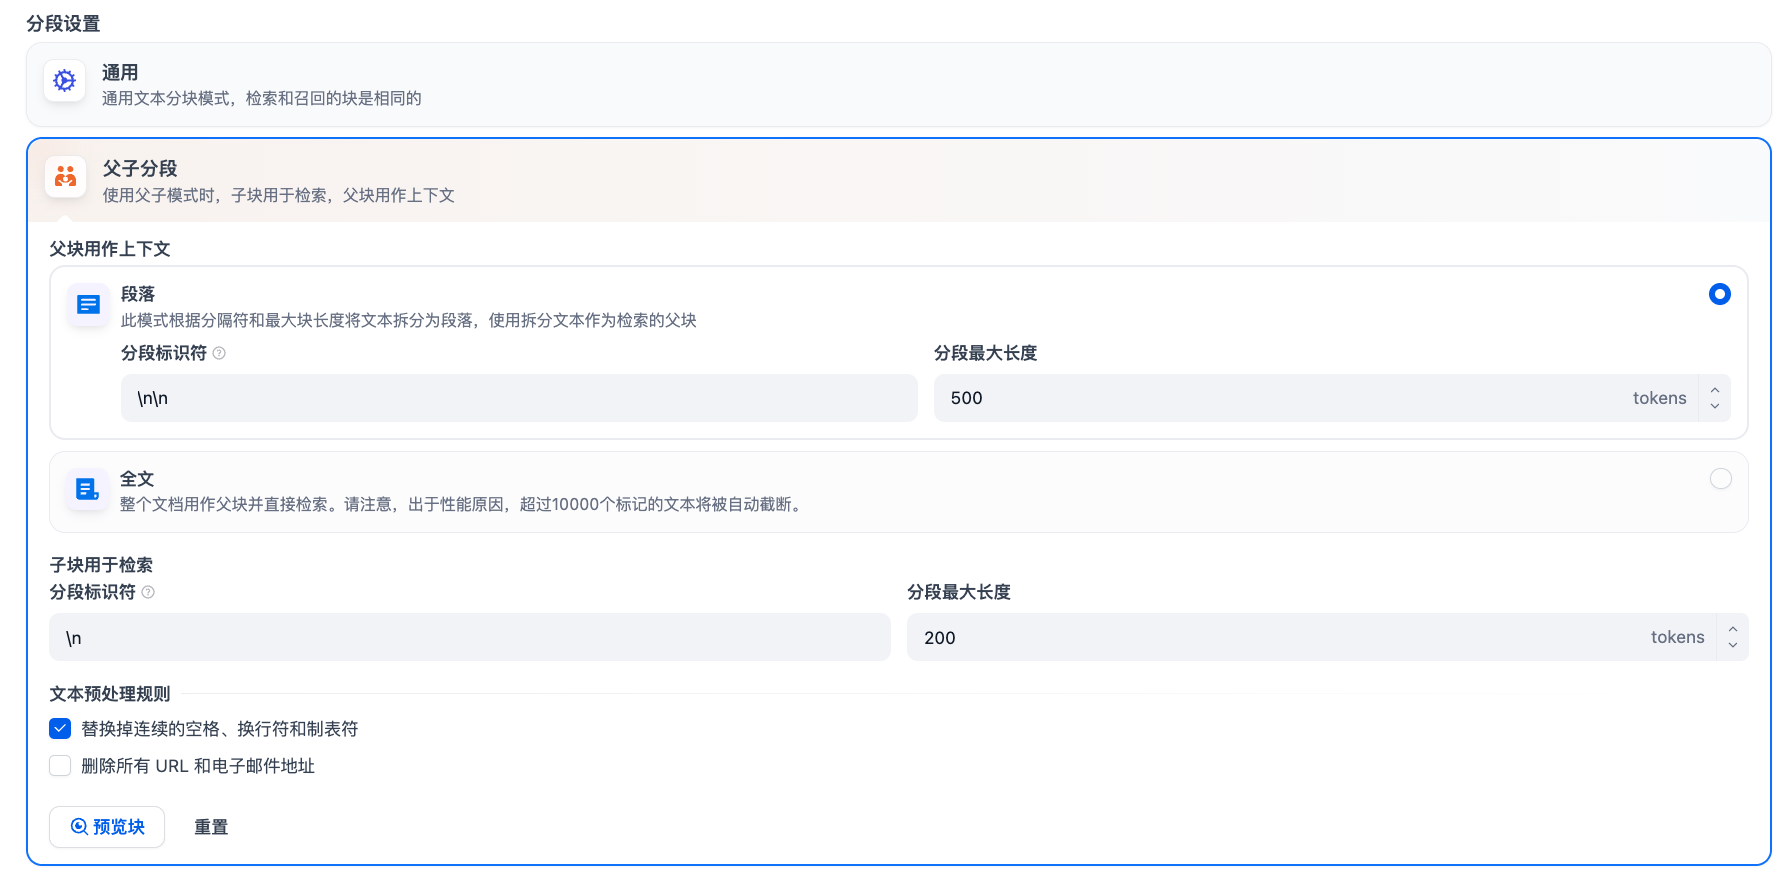This screenshot has height=890, width=1784.
Task: Uncheck 替换掉连续的空格、换行符和制表符
Action: coord(60,729)
